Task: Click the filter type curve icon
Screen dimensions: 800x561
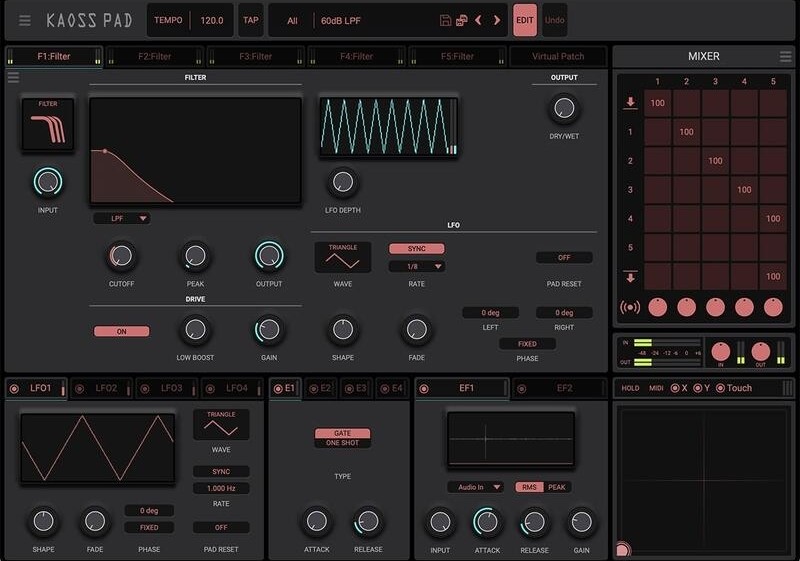Action: (48, 125)
